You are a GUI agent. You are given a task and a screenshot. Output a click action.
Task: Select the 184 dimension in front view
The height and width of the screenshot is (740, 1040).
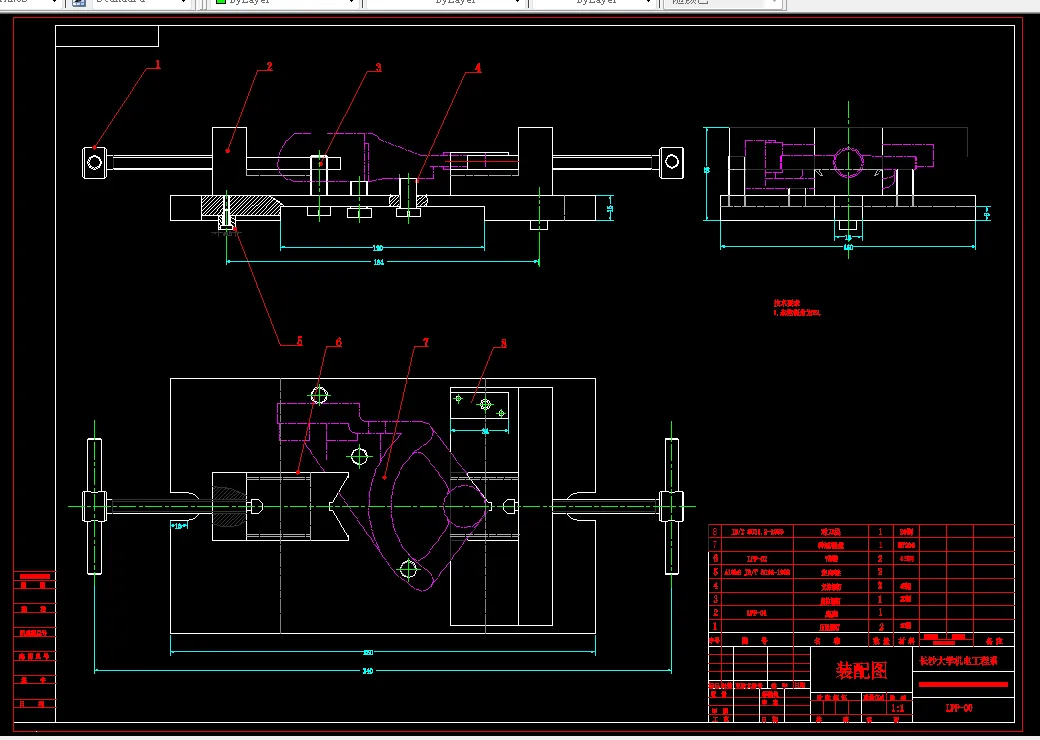379,262
